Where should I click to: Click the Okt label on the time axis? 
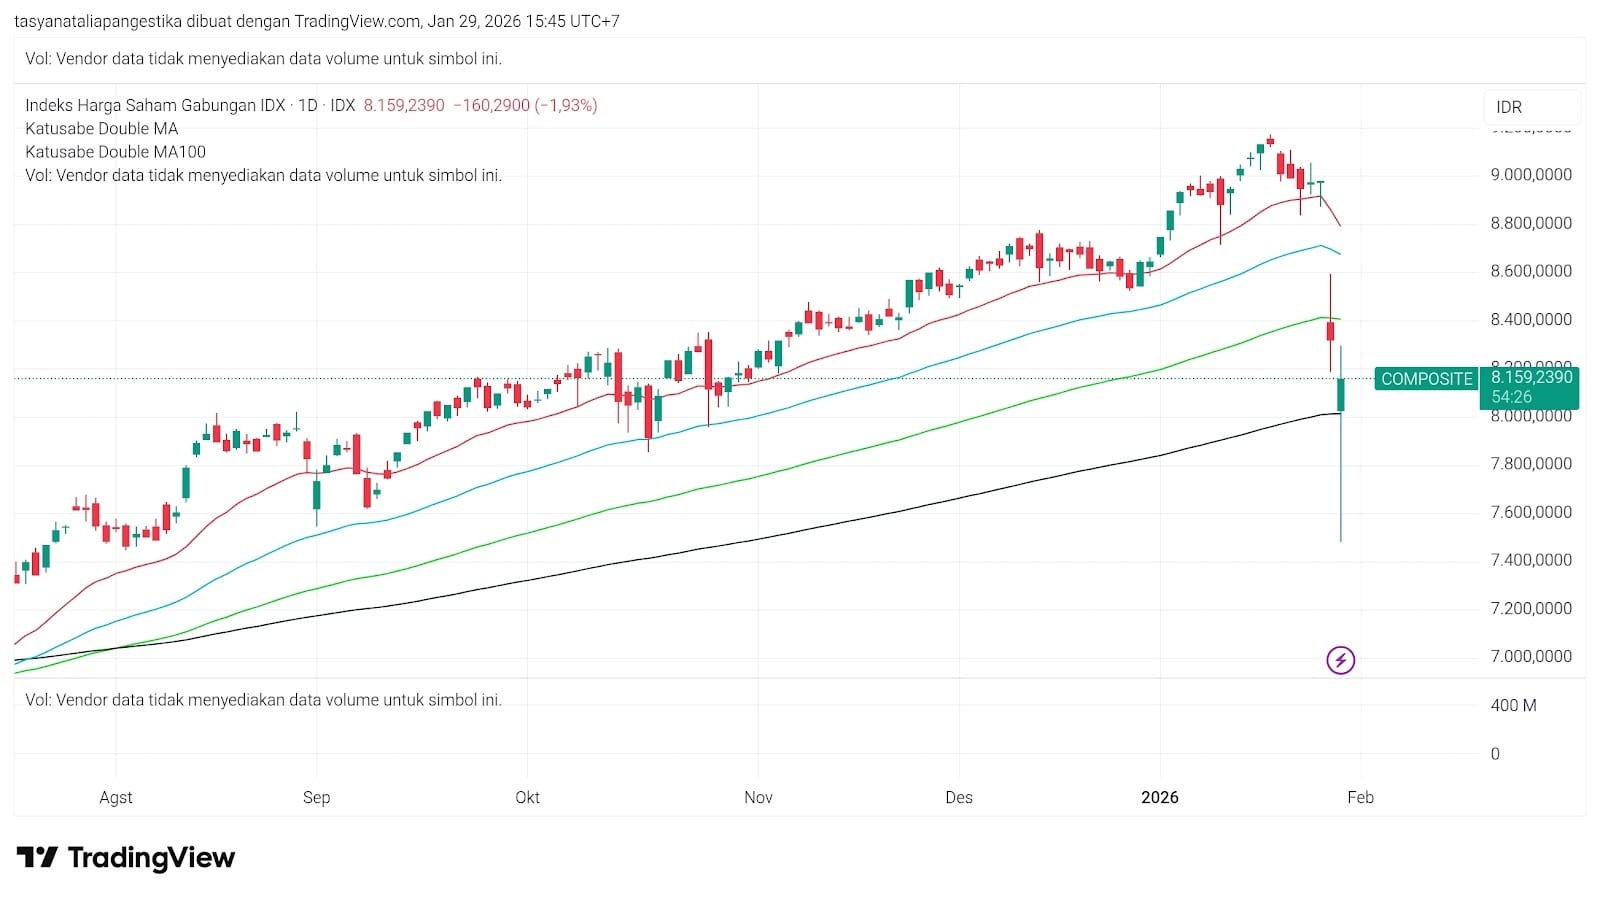(x=527, y=797)
